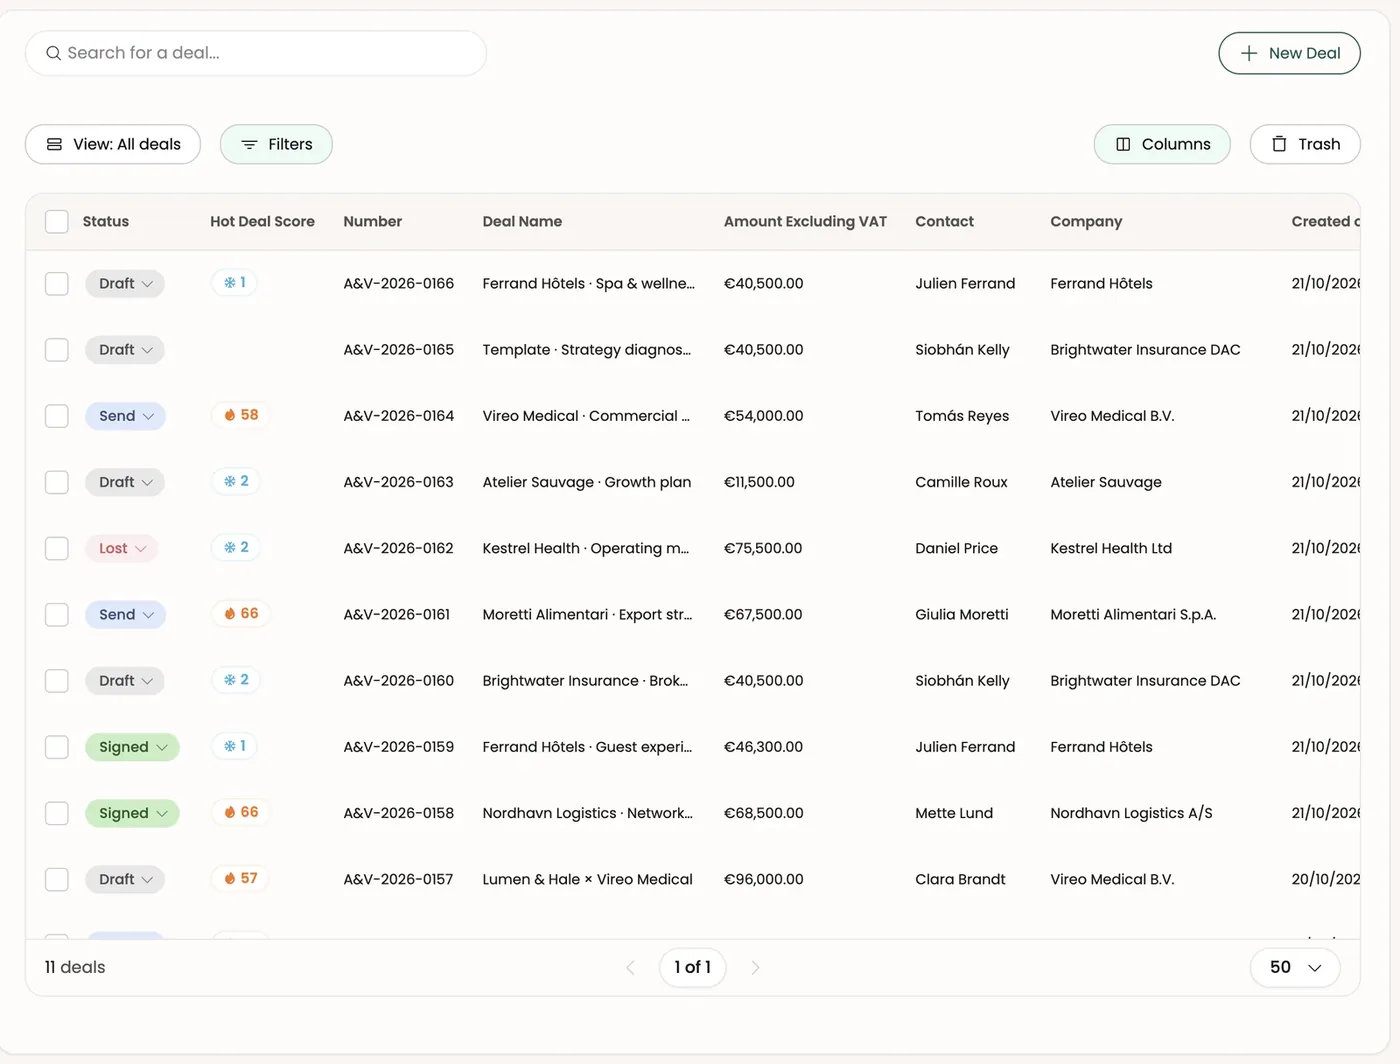Select the checkbox for deal A&V-2026-0164
The width and height of the screenshot is (1400, 1064).
[x=57, y=416]
